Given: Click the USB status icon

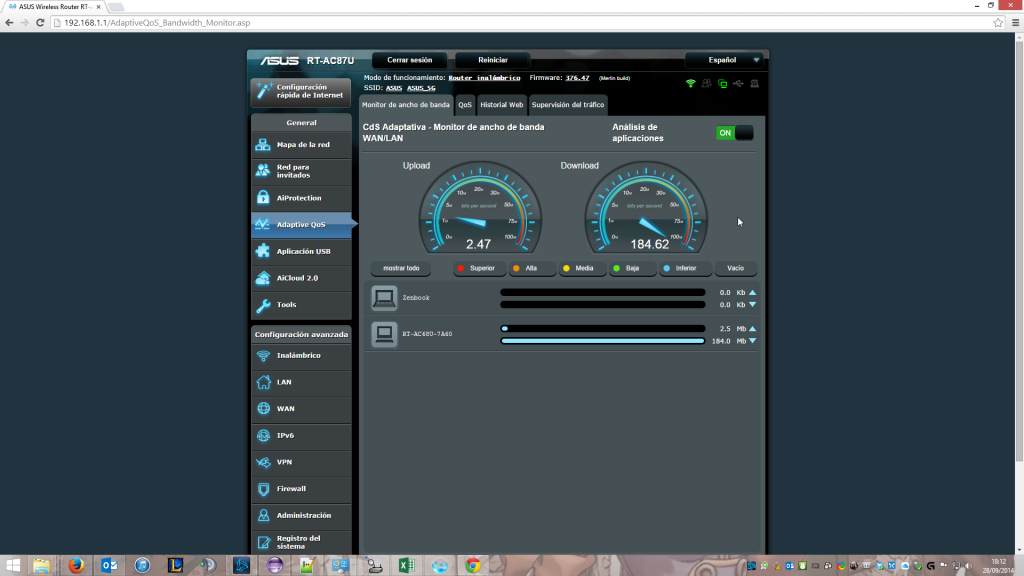Looking at the screenshot, I should pyautogui.click(x=738, y=84).
